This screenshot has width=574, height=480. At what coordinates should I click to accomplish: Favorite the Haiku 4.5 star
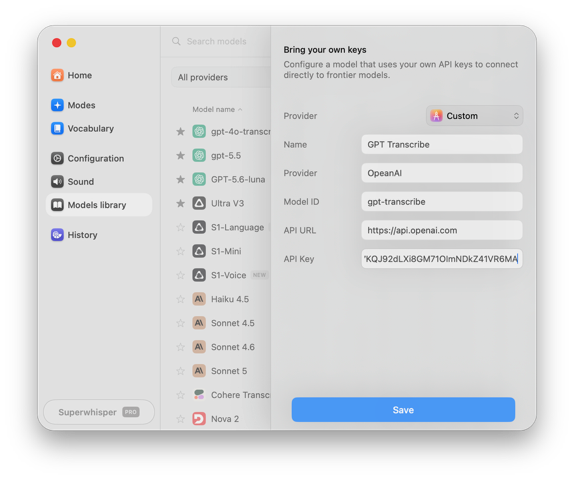click(x=180, y=299)
